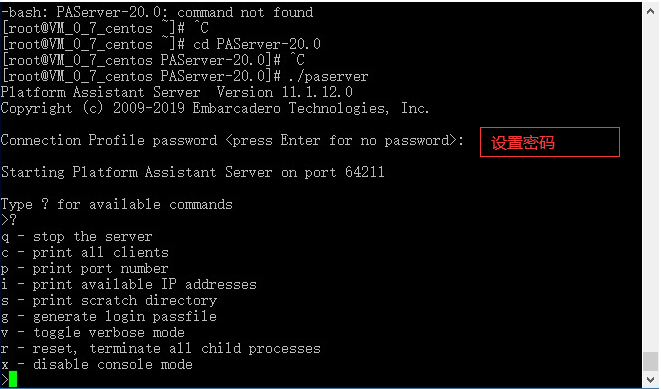Click 'r - reset, terminate all child processes'
661x389 pixels.
click(161, 349)
